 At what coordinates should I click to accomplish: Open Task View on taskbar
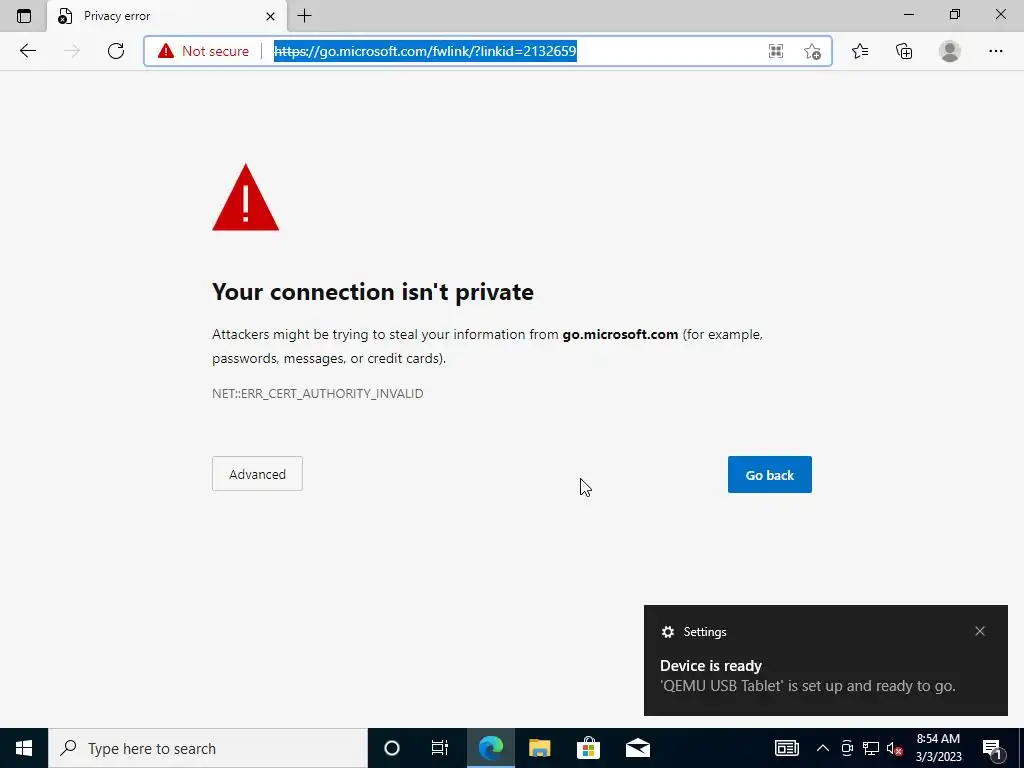[x=440, y=748]
